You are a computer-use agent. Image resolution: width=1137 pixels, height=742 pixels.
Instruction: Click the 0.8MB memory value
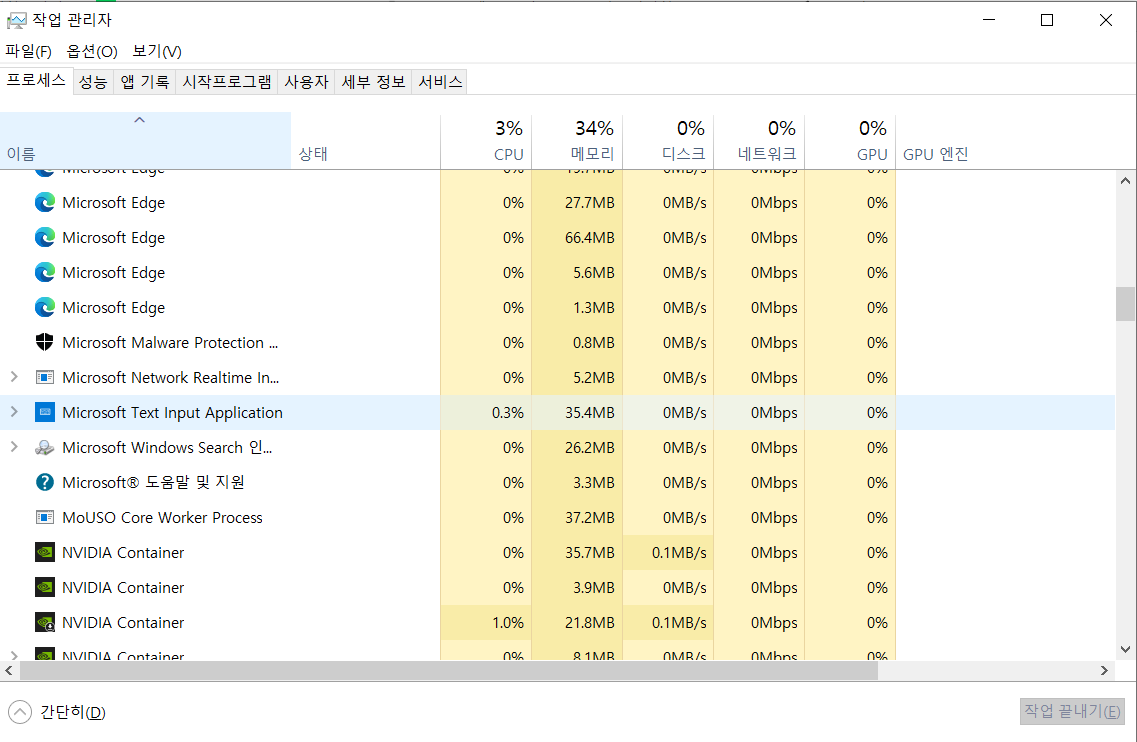(593, 343)
